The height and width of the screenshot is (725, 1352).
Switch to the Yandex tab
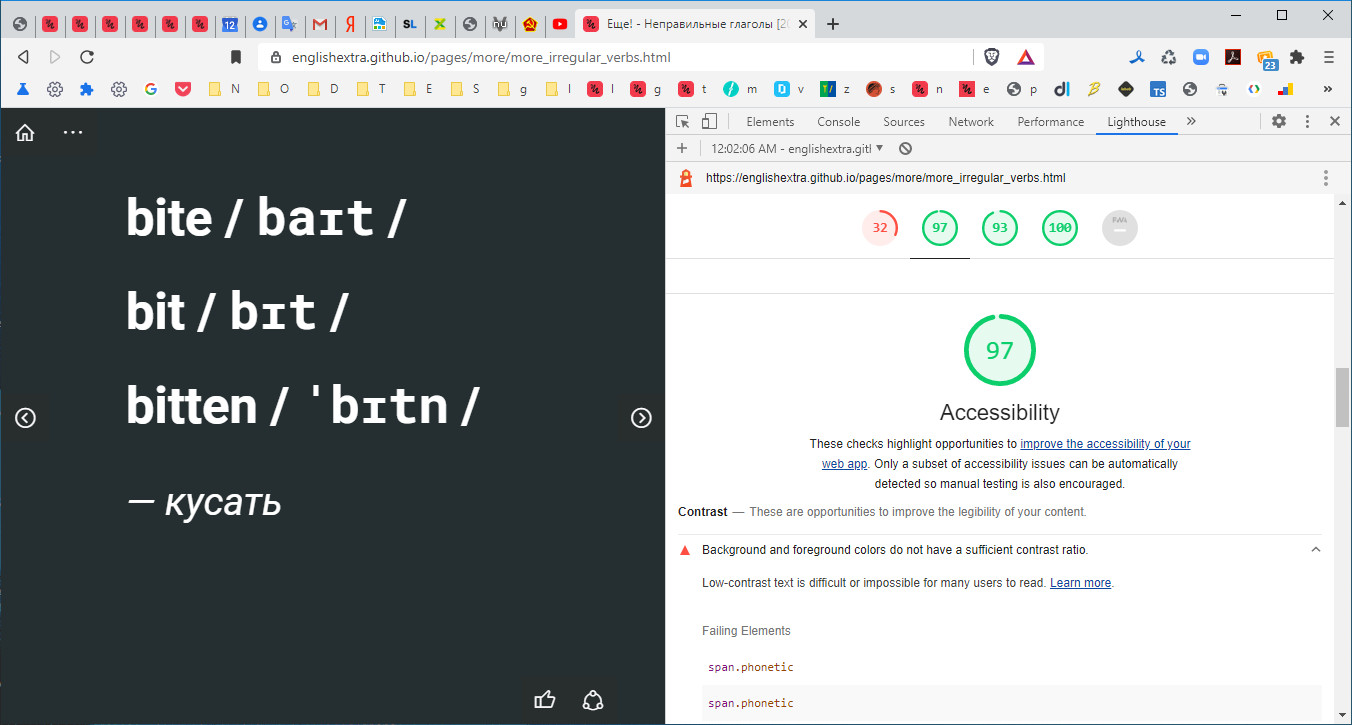tap(350, 24)
